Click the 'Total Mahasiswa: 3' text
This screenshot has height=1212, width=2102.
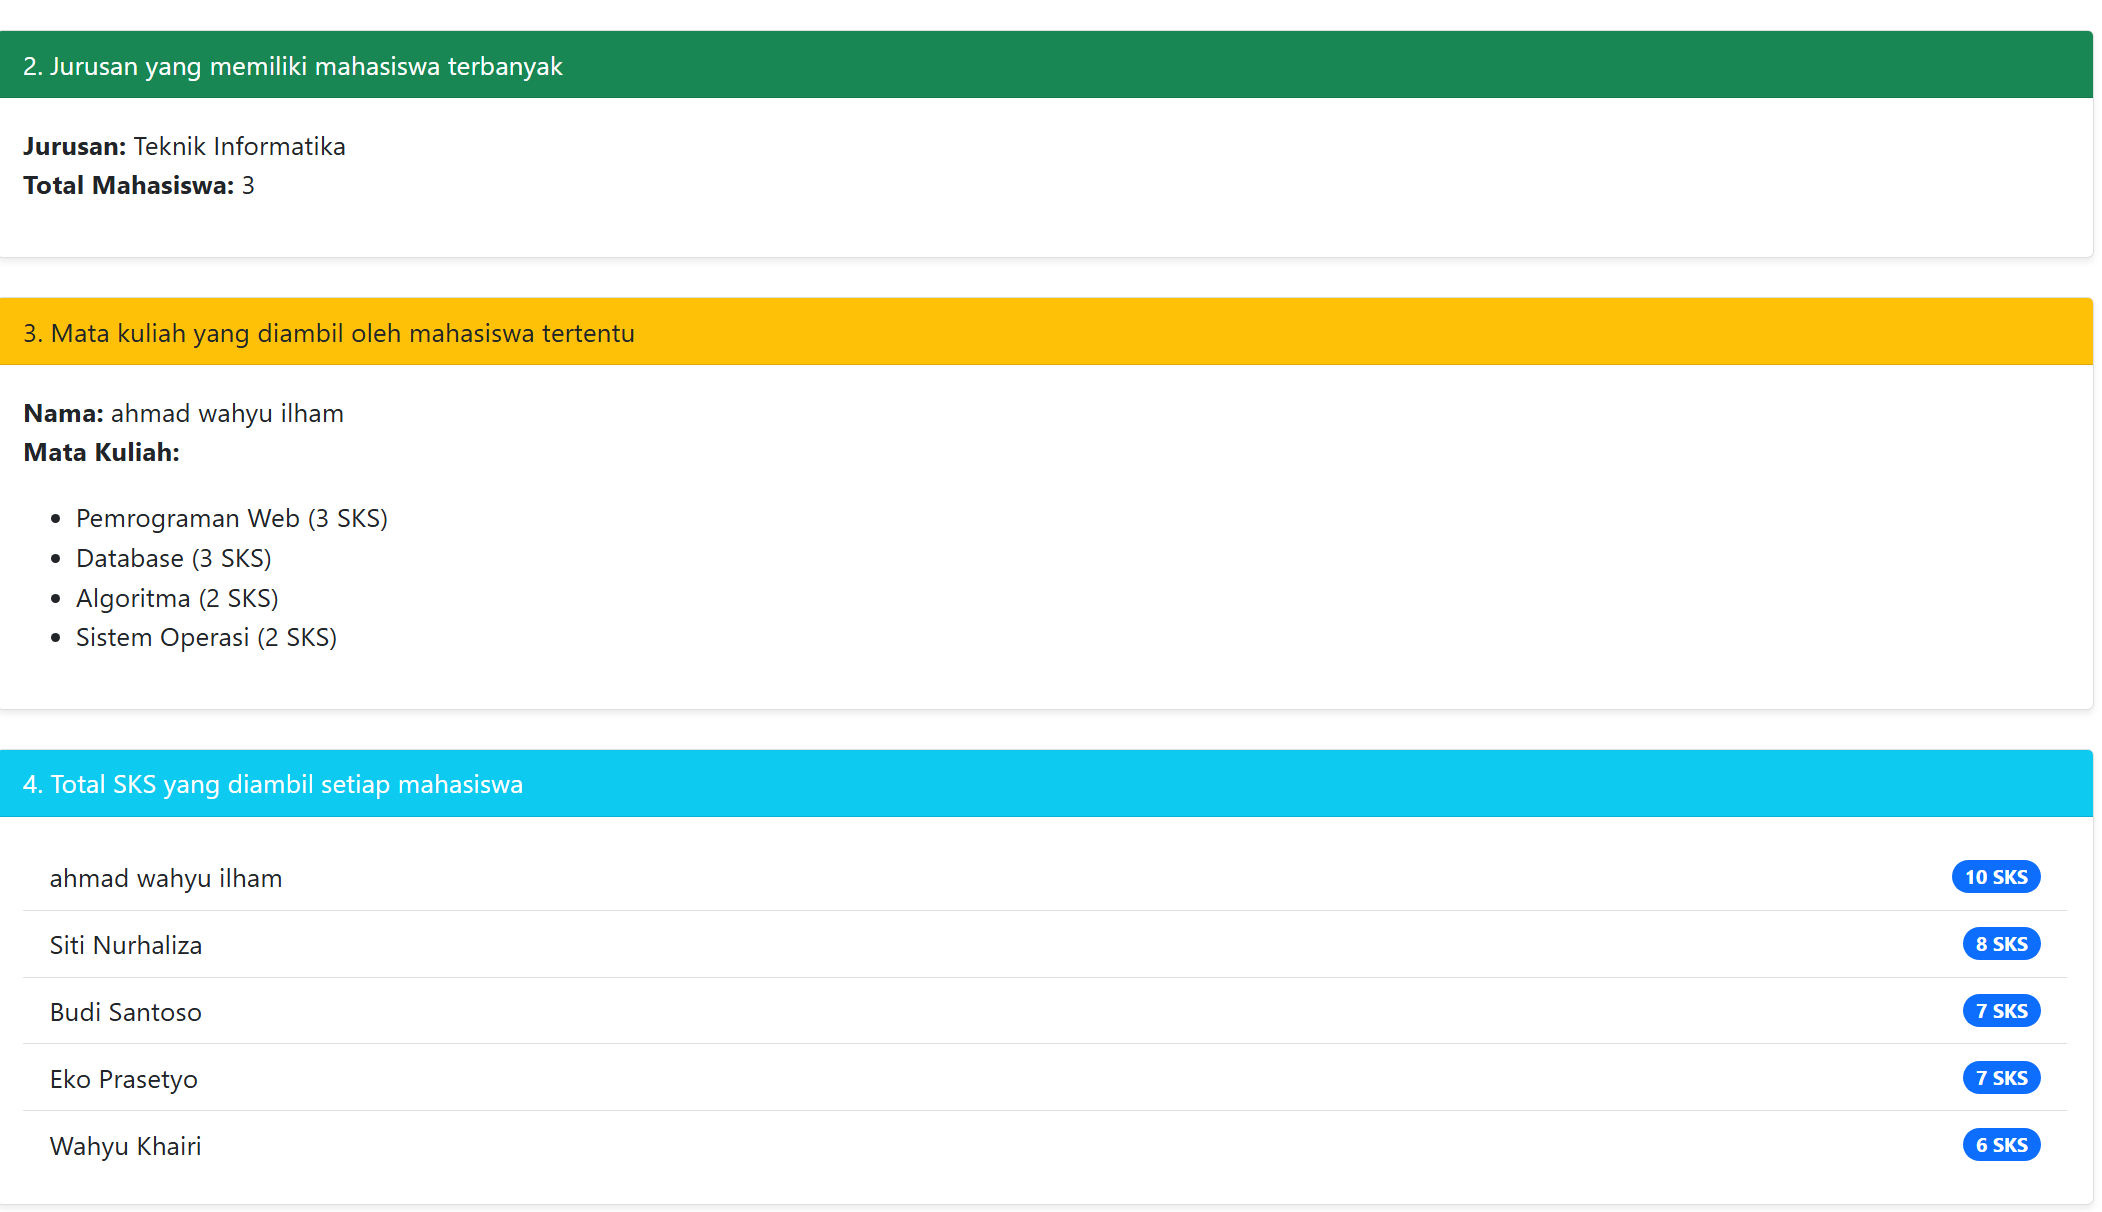point(139,185)
